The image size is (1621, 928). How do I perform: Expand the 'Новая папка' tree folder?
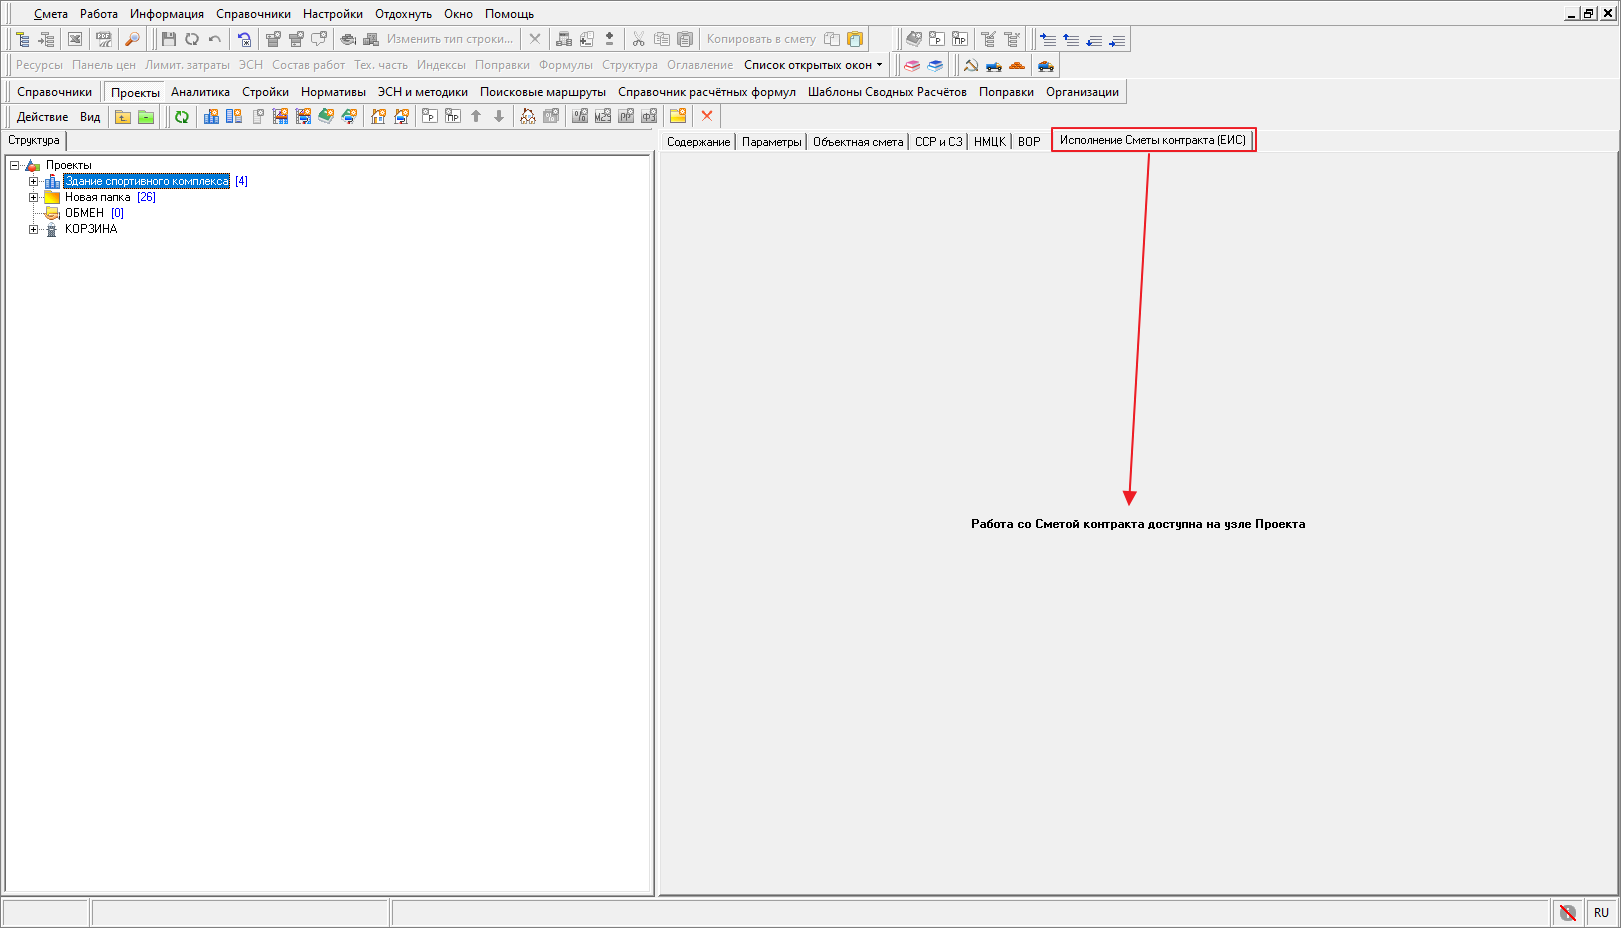click(33, 197)
